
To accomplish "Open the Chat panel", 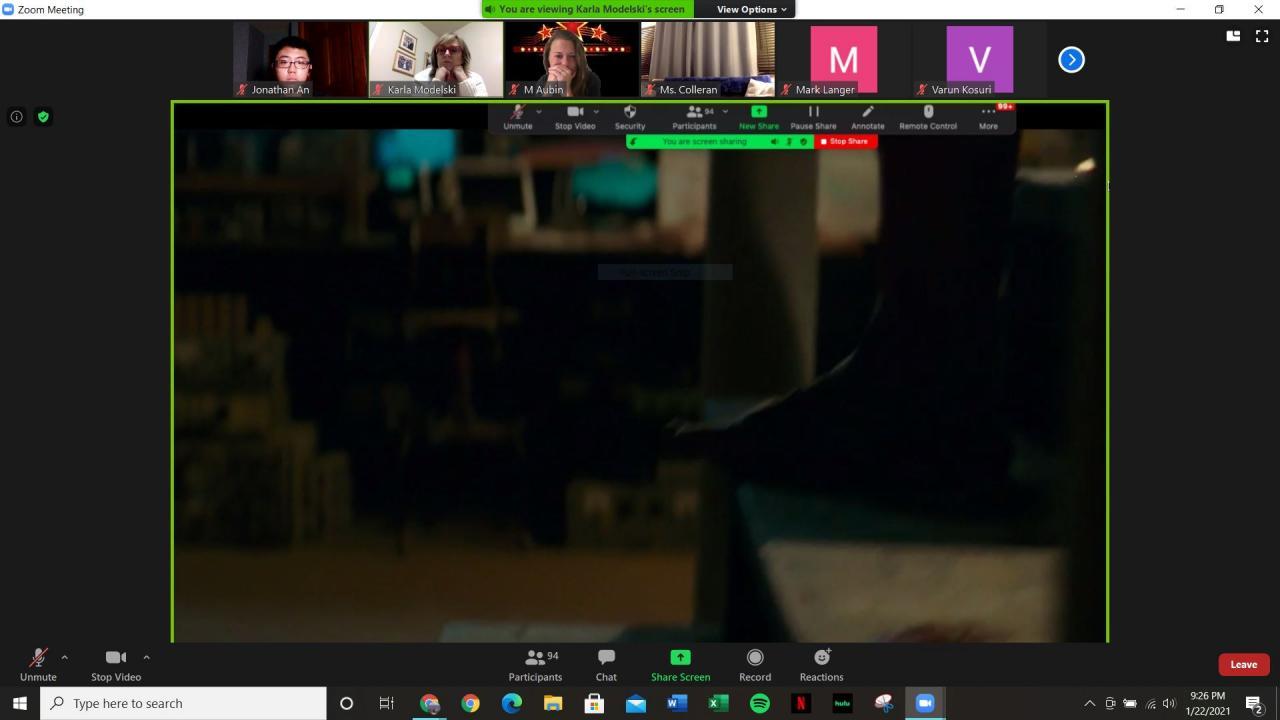I will pyautogui.click(x=606, y=664).
